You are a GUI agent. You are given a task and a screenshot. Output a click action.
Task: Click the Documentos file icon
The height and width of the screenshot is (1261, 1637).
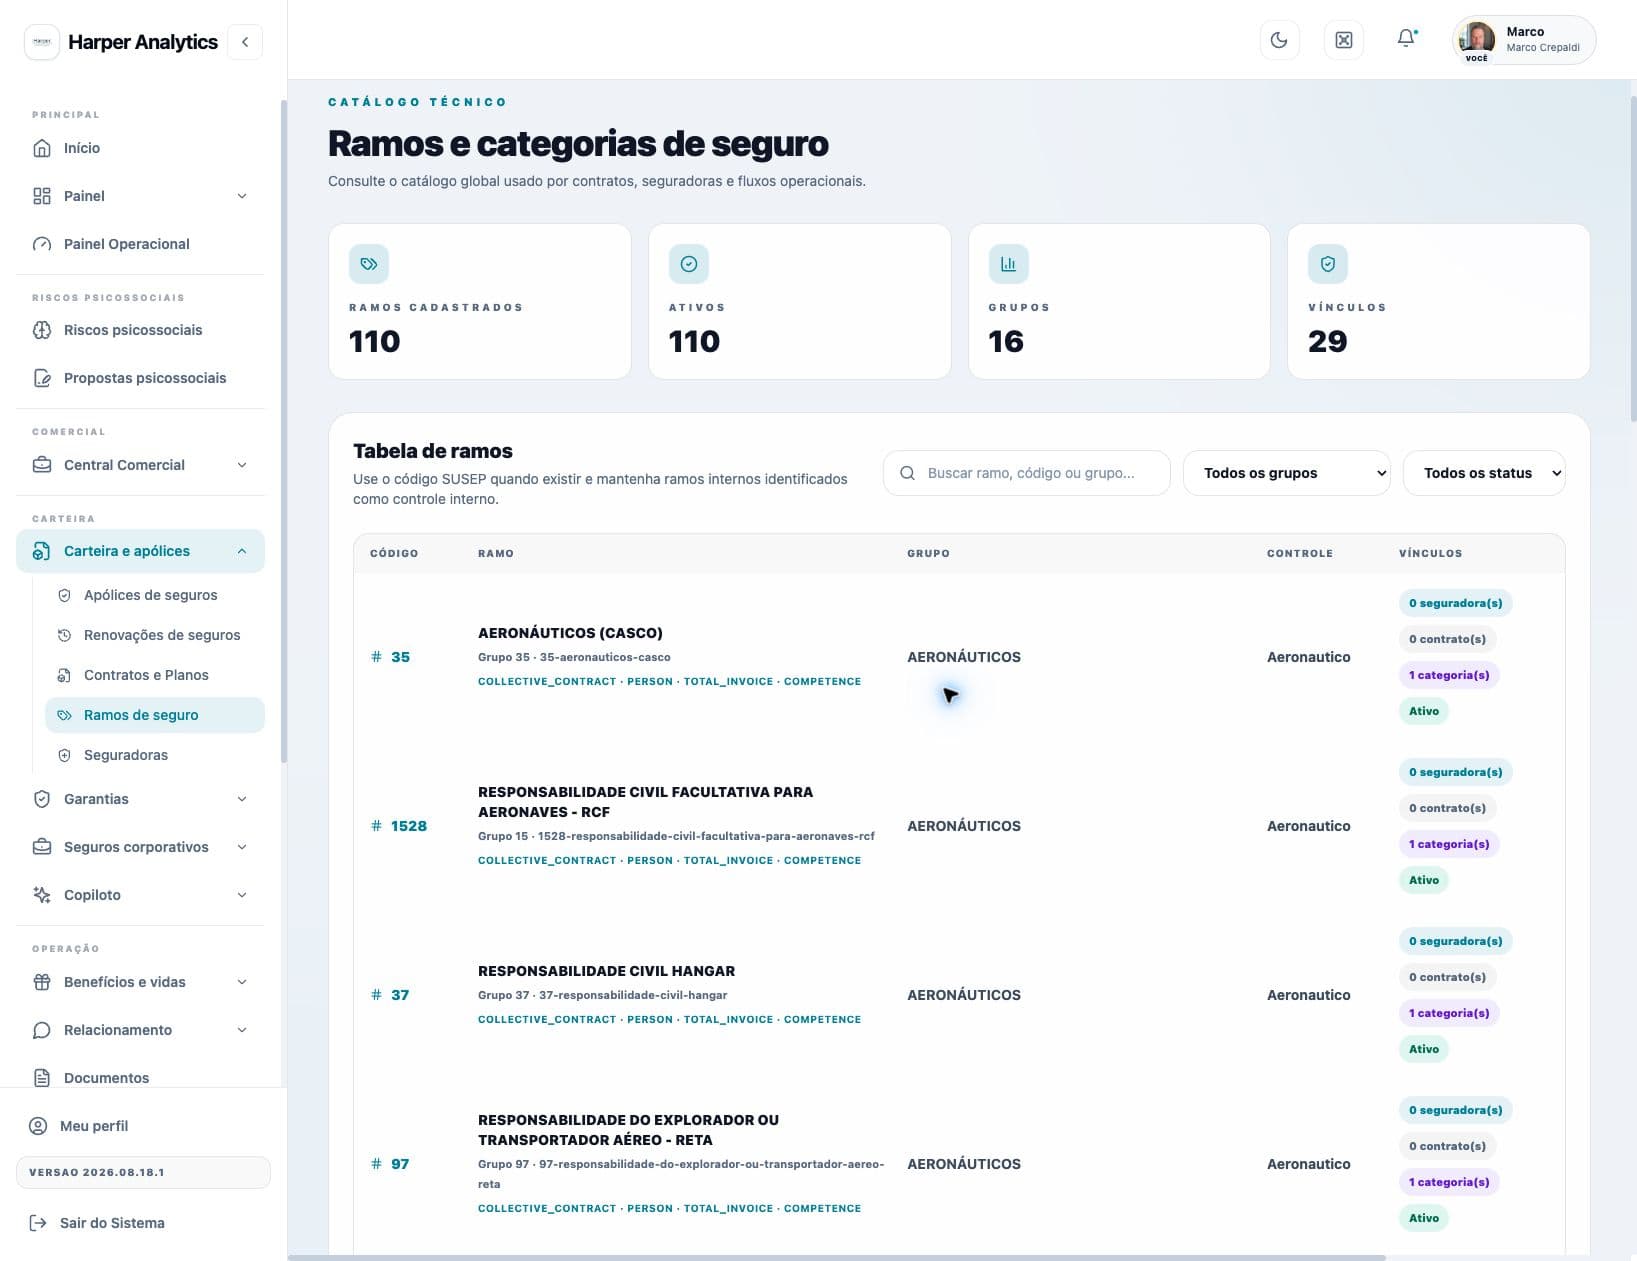42,1078
